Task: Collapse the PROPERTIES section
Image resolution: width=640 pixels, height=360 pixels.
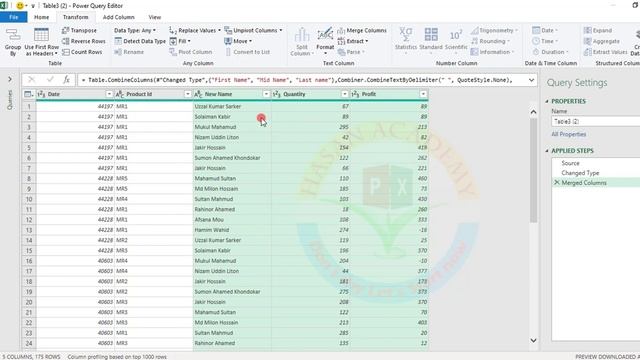Action: point(547,101)
